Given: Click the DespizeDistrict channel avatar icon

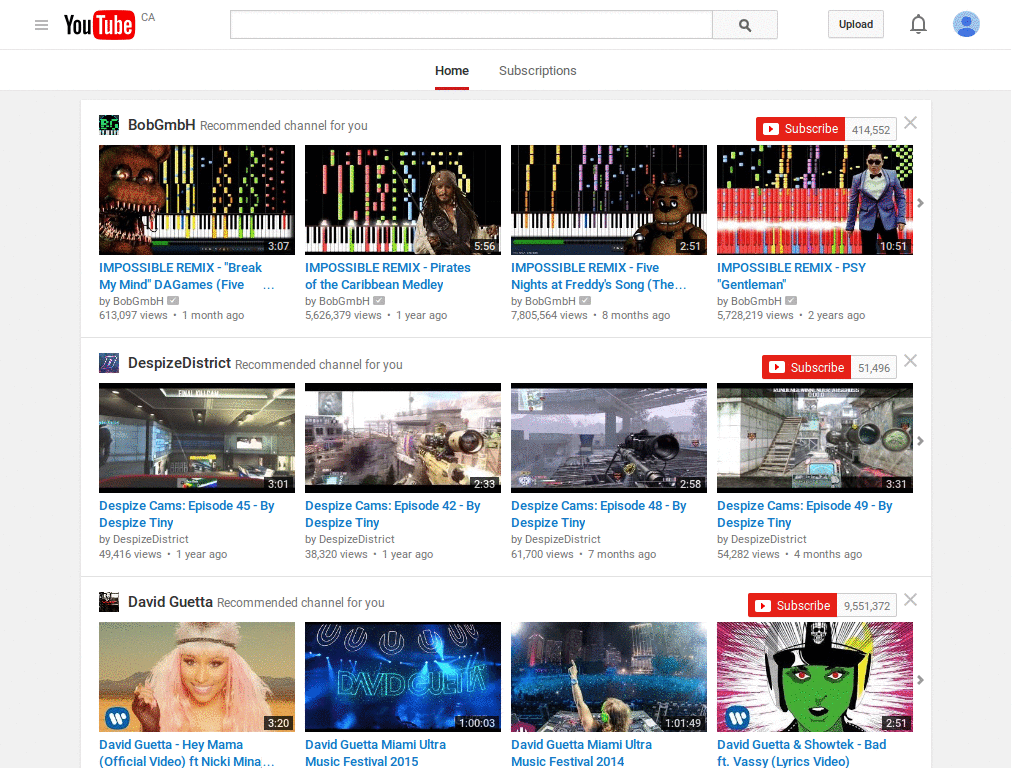Looking at the screenshot, I should (x=109, y=363).
